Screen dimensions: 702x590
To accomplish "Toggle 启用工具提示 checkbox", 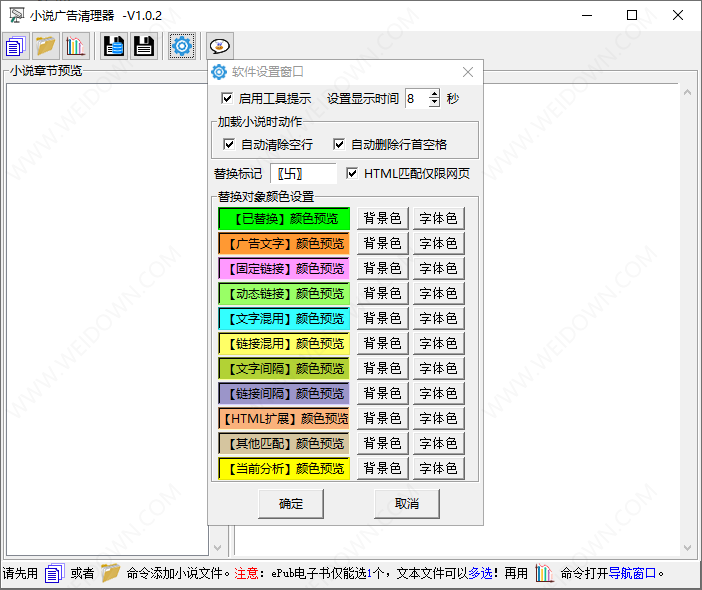I will 227,98.
